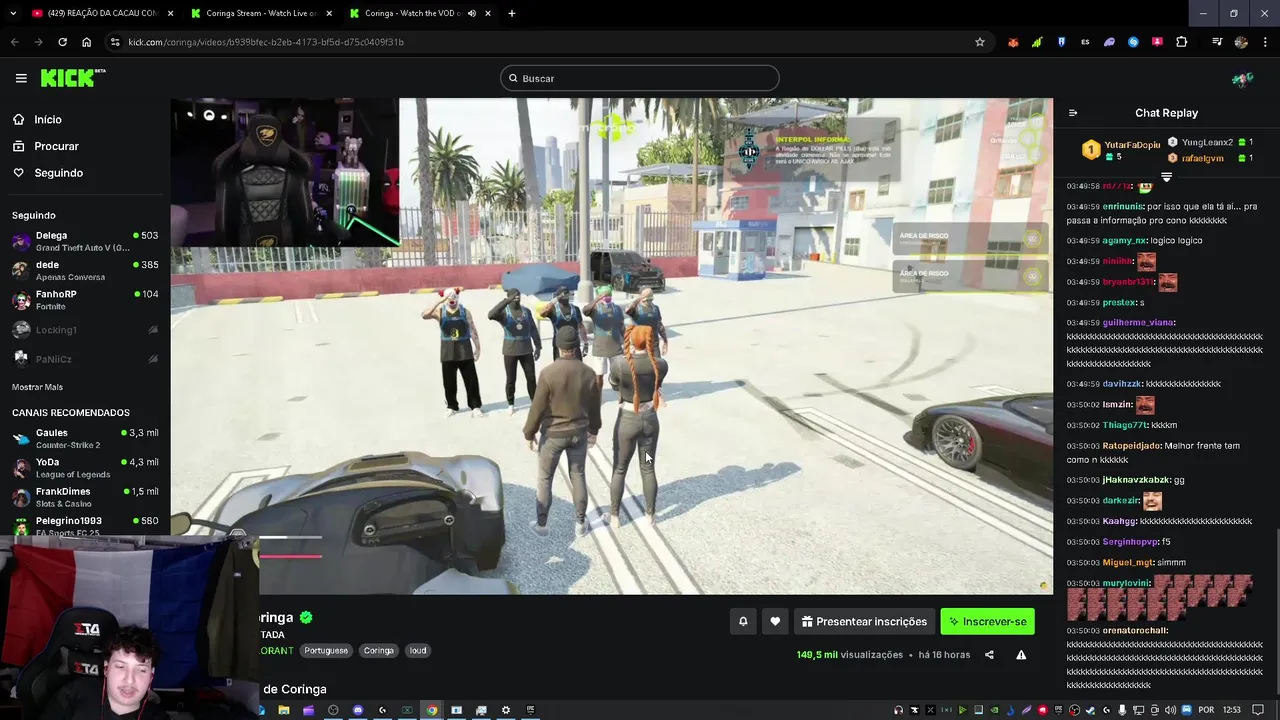This screenshot has width=1280, height=720.
Task: Click the heart follow button
Action: (775, 621)
